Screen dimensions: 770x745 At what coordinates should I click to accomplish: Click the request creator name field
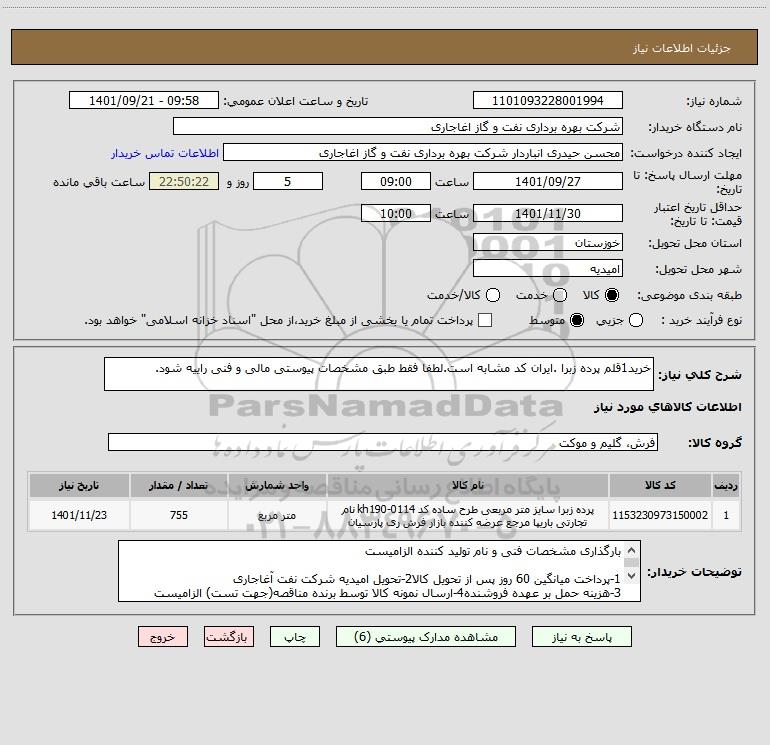423,153
